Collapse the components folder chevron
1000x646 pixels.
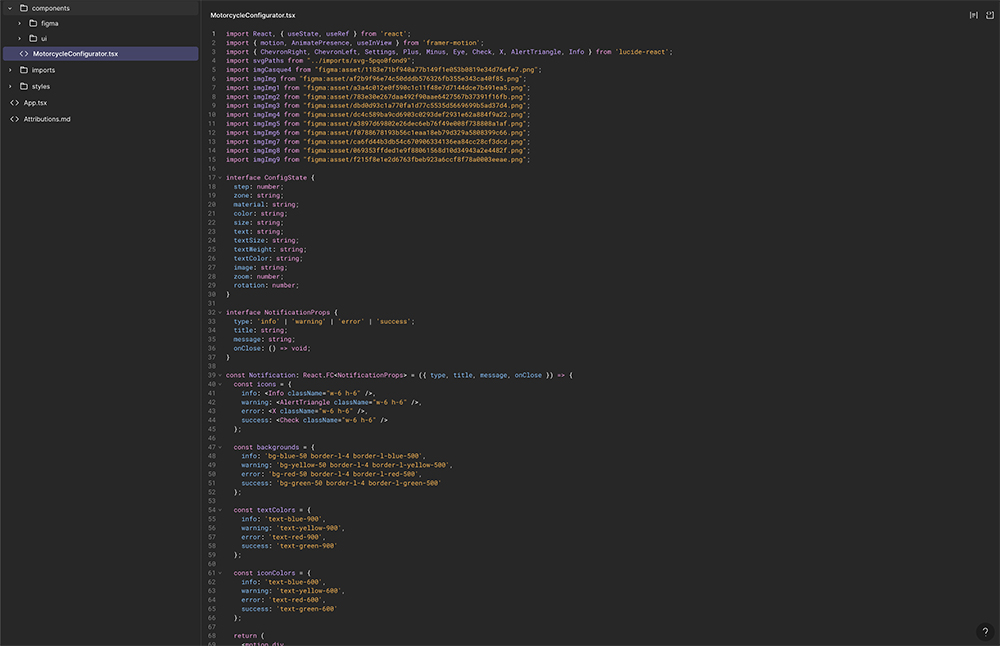[10, 8]
